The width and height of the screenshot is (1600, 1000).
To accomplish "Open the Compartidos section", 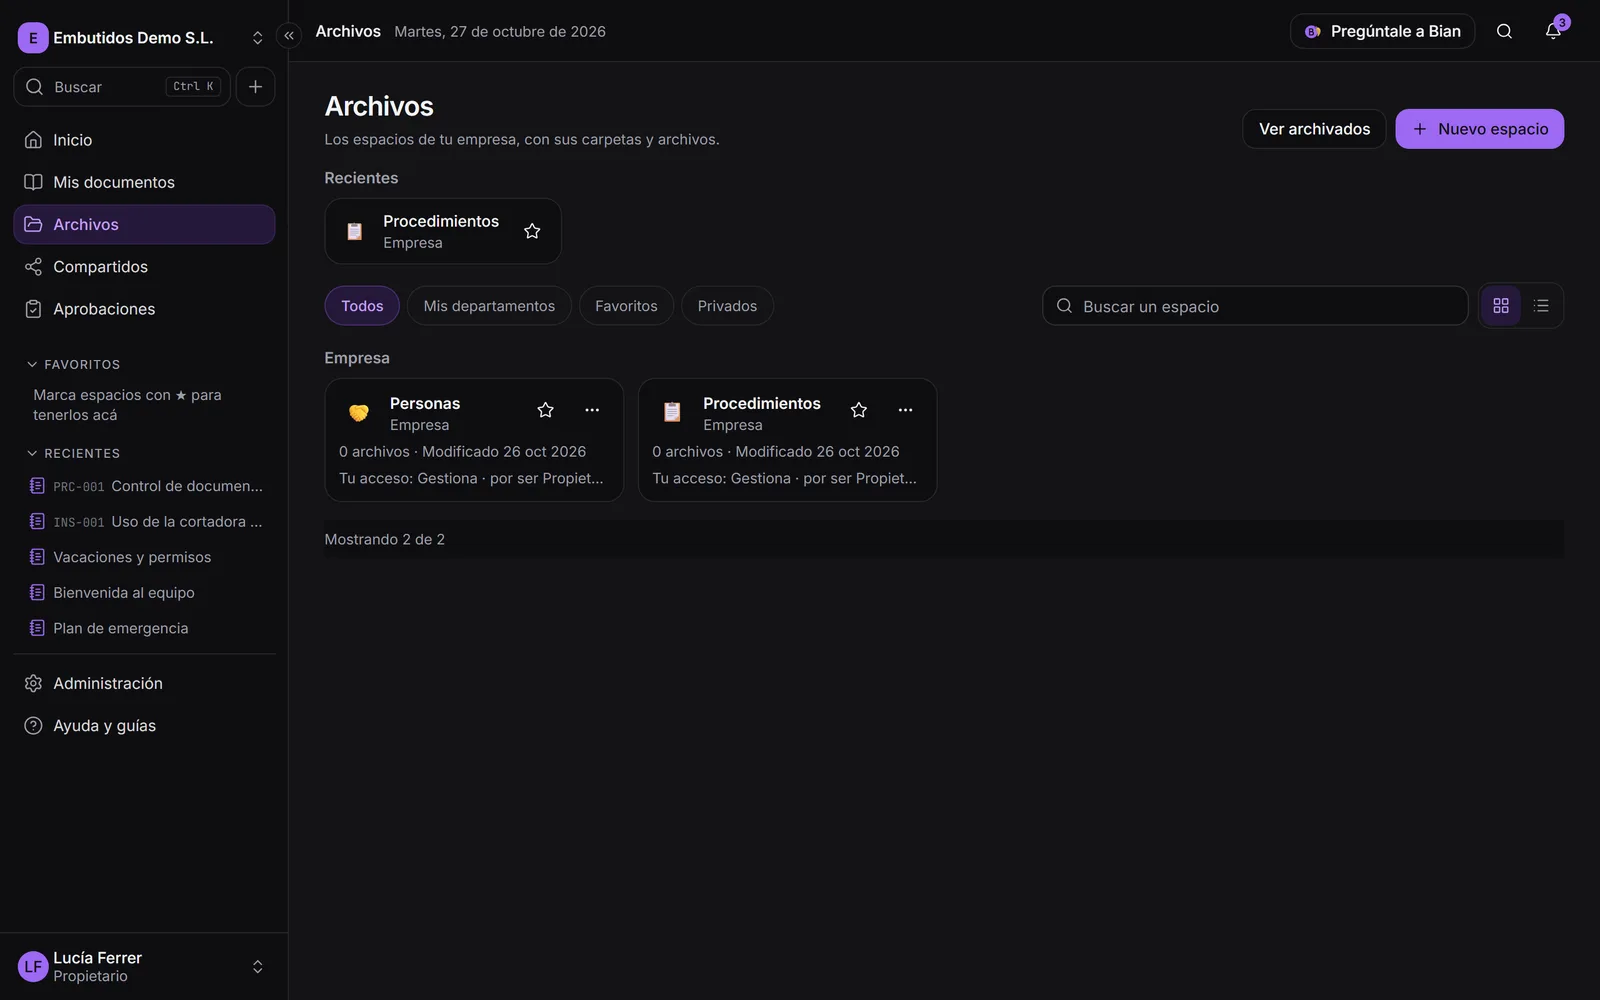I will [144, 267].
